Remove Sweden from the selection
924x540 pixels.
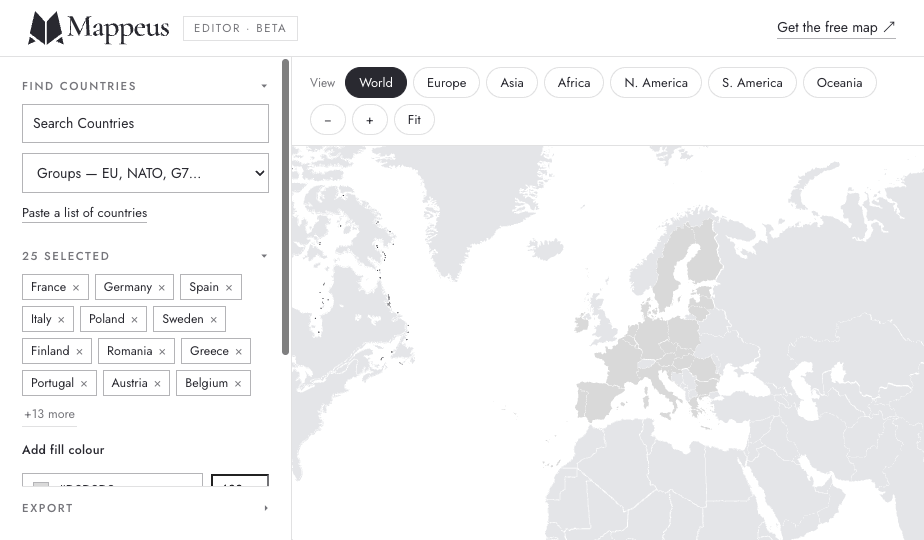coord(213,320)
